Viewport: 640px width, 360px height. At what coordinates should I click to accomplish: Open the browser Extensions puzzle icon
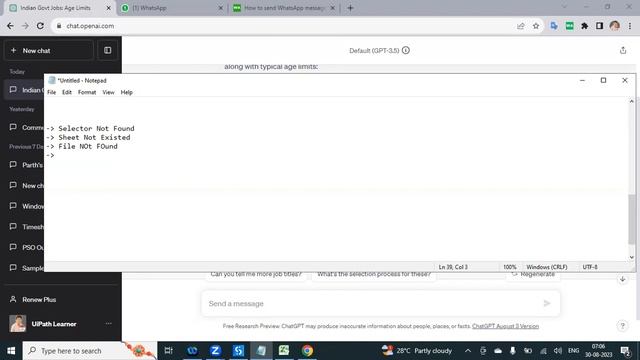(x=584, y=26)
